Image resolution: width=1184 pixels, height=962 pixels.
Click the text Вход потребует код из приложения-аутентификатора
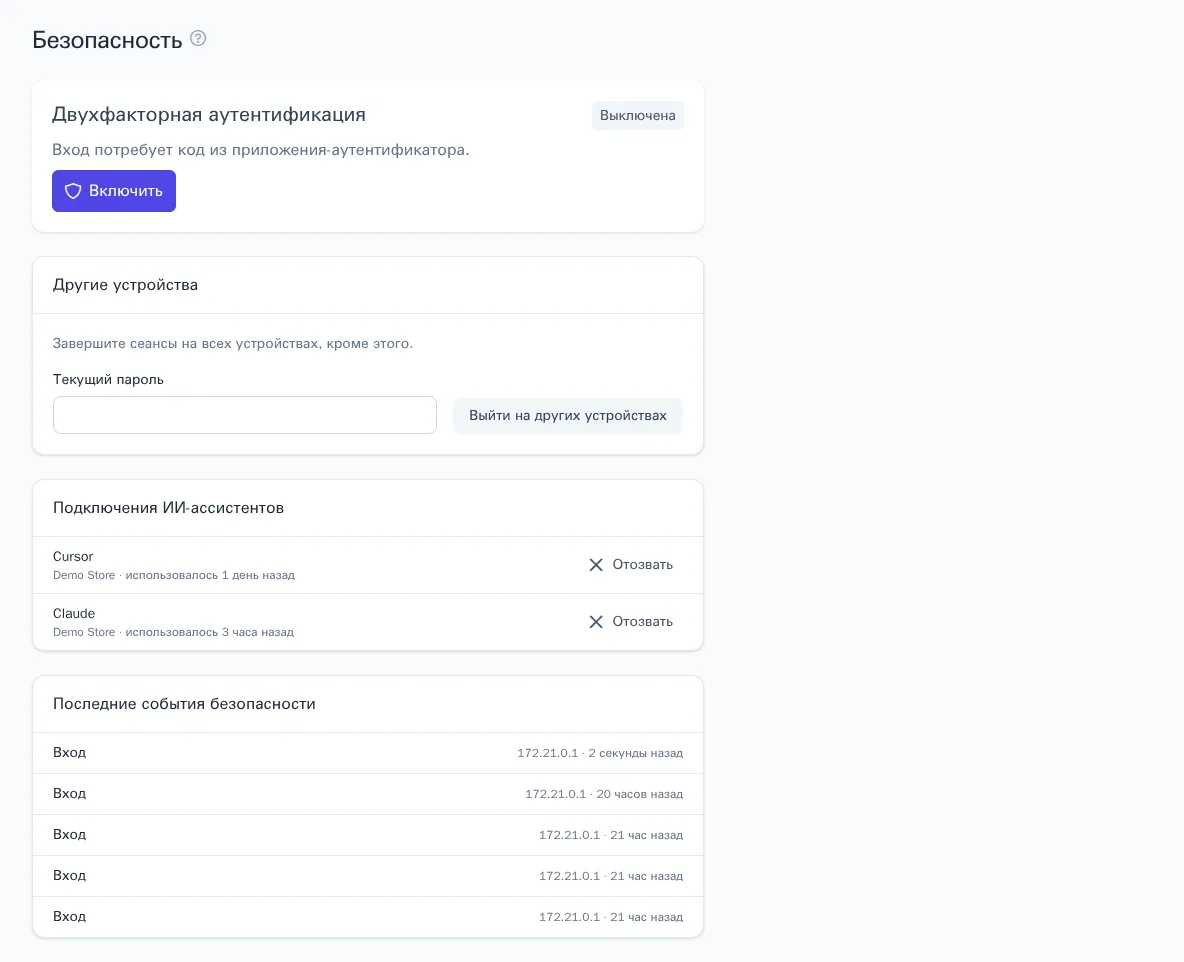point(261,150)
